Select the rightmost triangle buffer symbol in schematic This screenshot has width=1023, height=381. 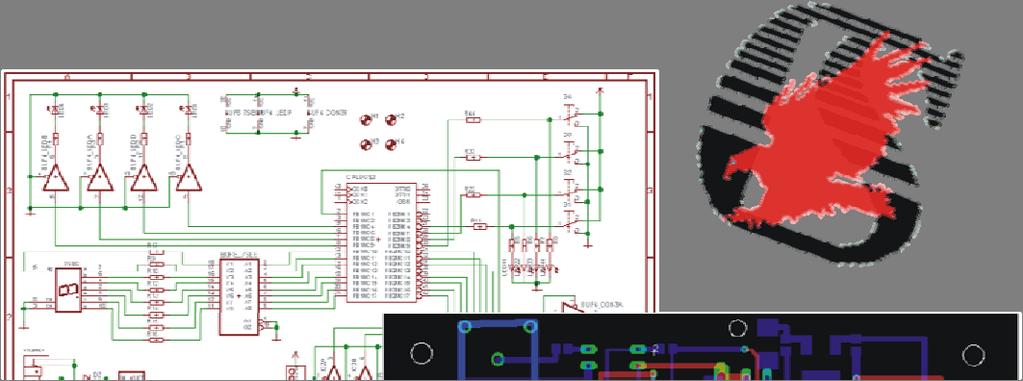tap(189, 178)
